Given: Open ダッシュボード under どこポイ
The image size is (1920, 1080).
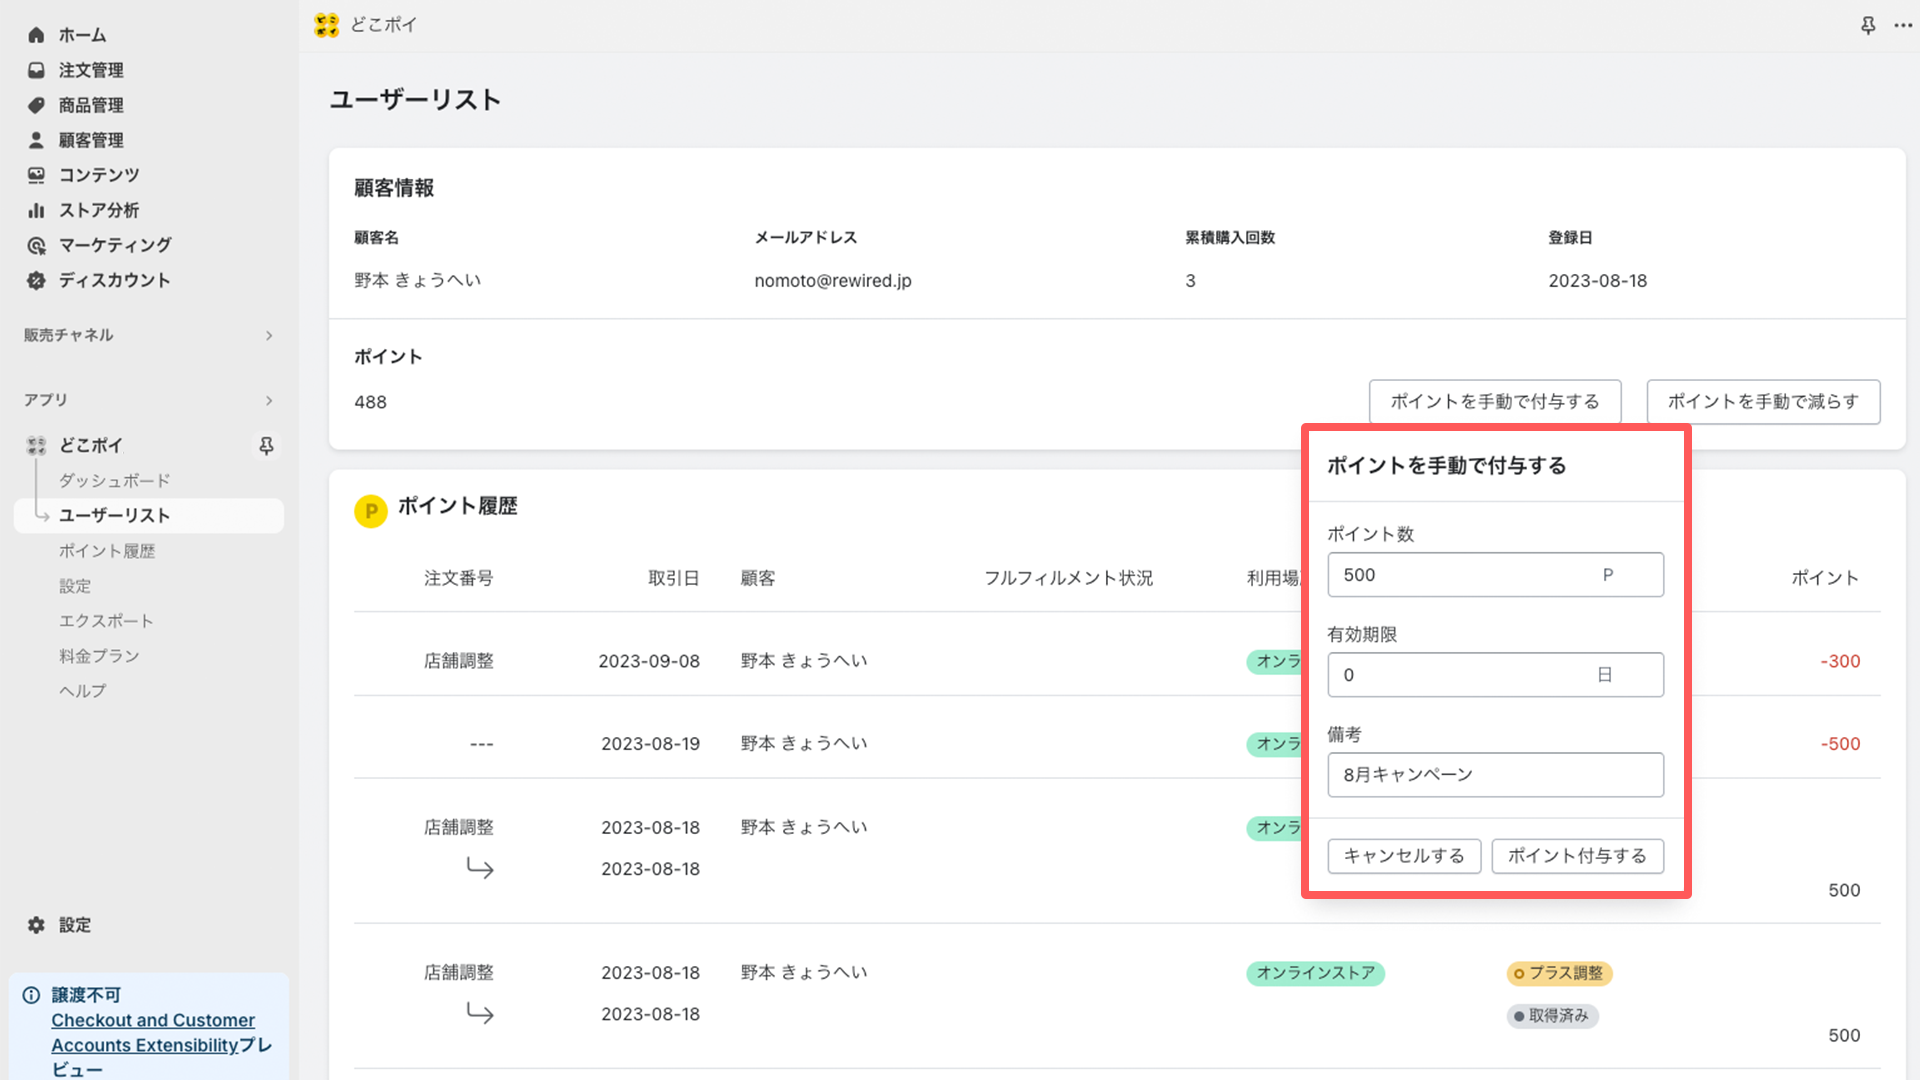Looking at the screenshot, I should pyautogui.click(x=114, y=480).
